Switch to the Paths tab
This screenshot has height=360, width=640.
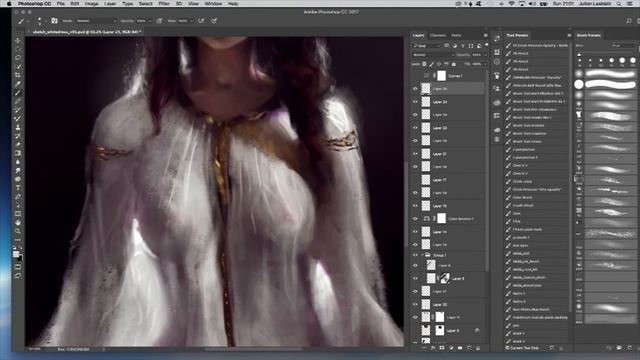point(456,36)
